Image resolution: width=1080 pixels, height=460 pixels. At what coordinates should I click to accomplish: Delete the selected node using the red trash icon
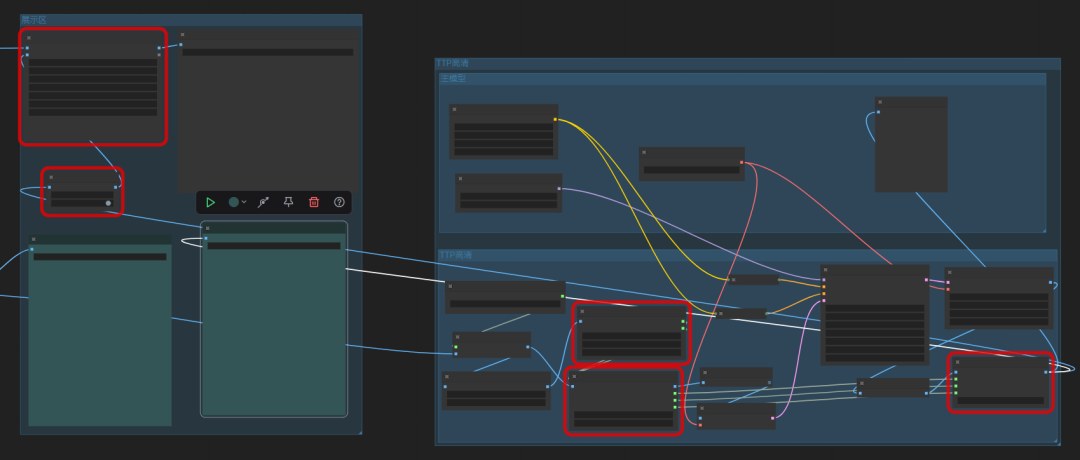click(x=314, y=202)
